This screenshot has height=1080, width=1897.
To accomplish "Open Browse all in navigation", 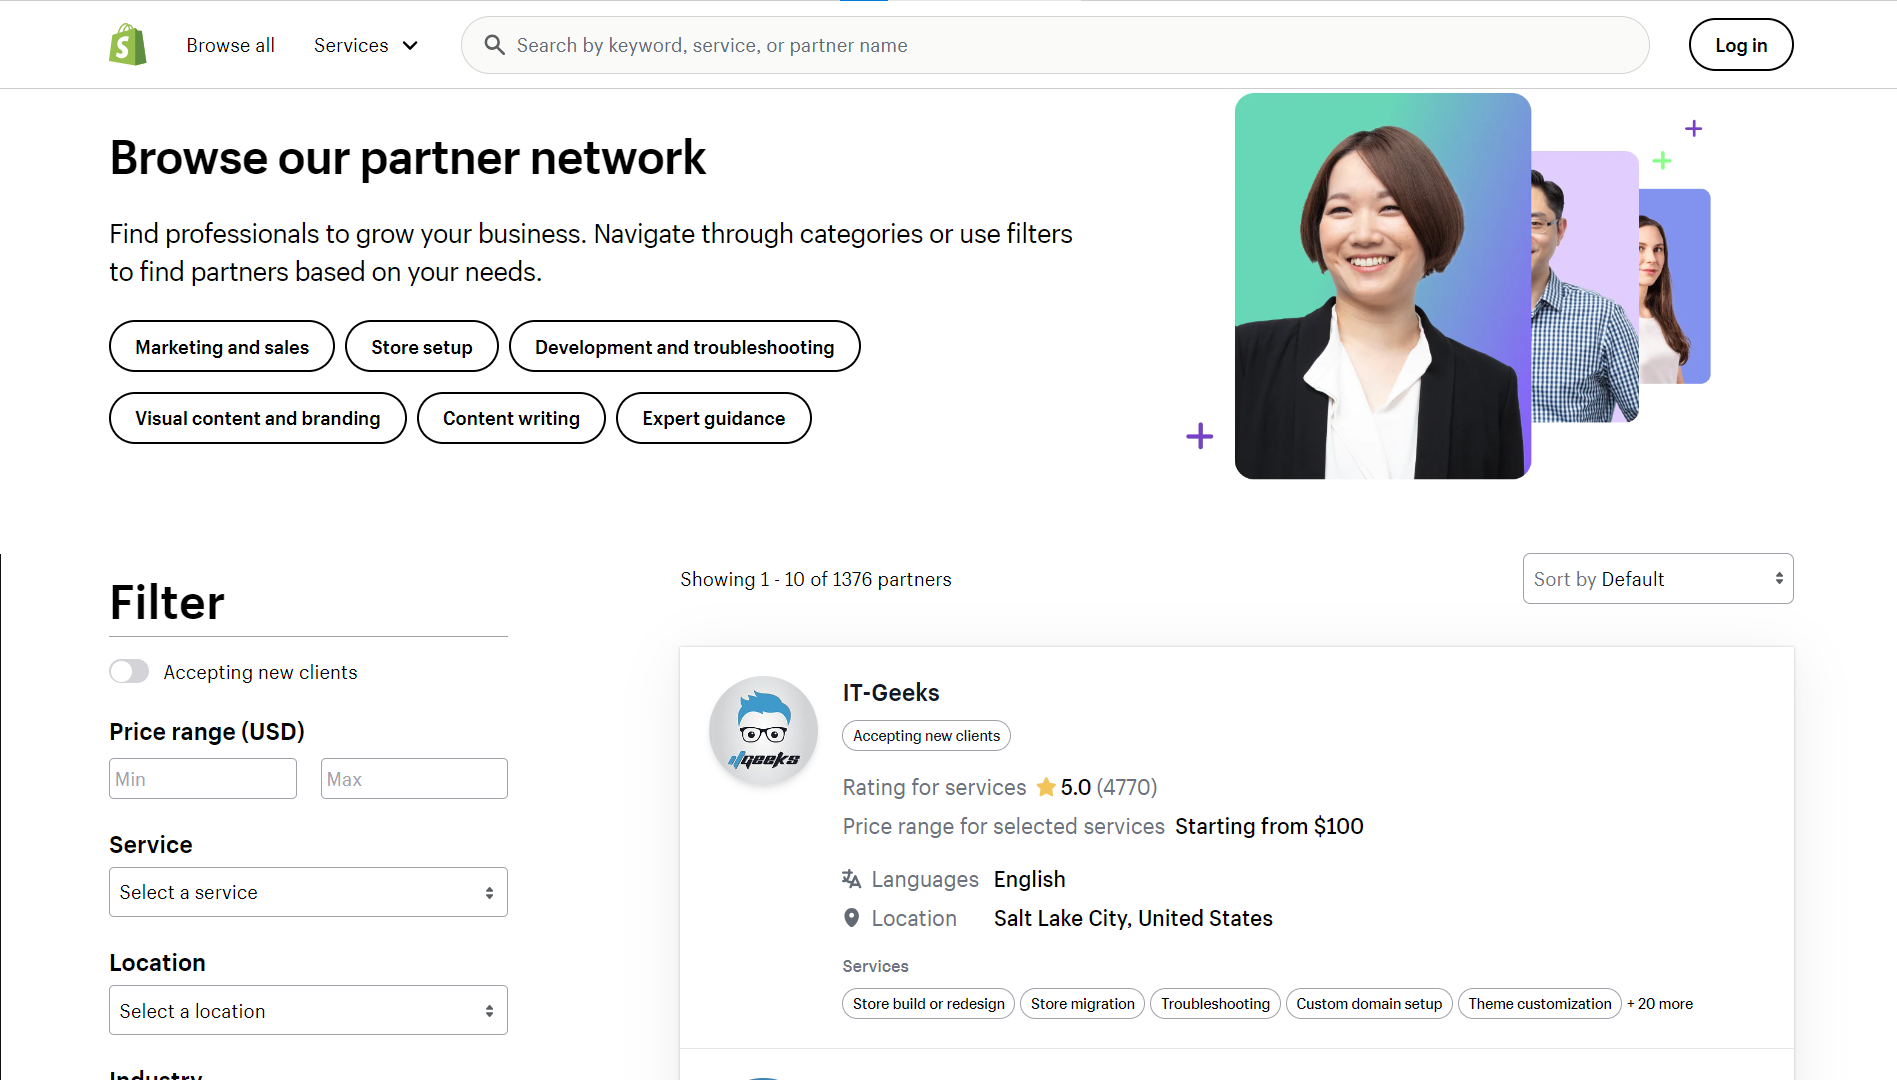I will tap(230, 45).
